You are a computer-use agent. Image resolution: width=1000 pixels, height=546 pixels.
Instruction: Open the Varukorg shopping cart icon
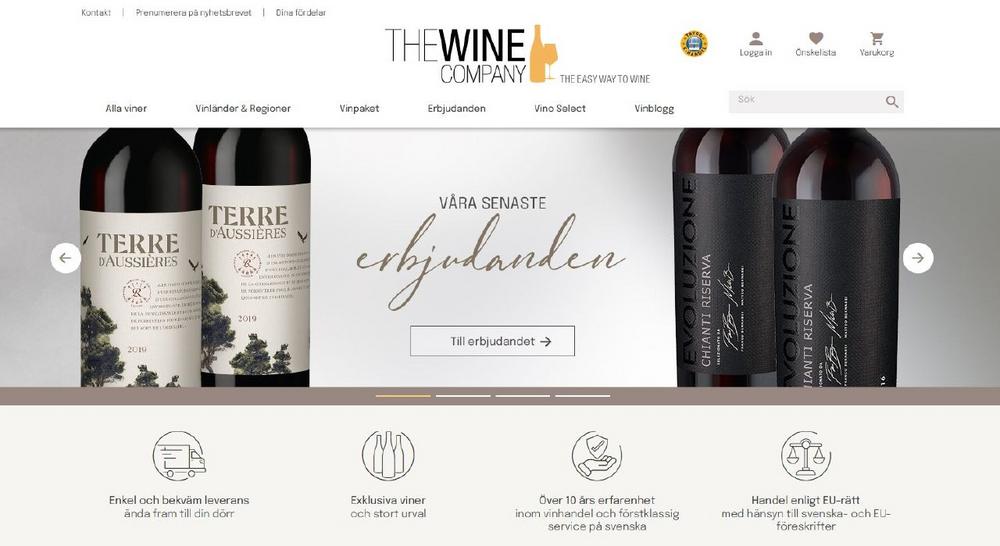(877, 38)
